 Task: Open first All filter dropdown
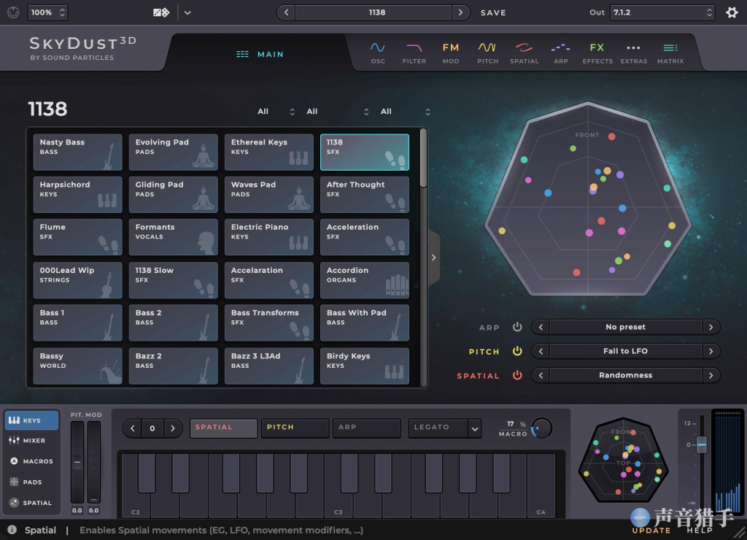pos(276,112)
